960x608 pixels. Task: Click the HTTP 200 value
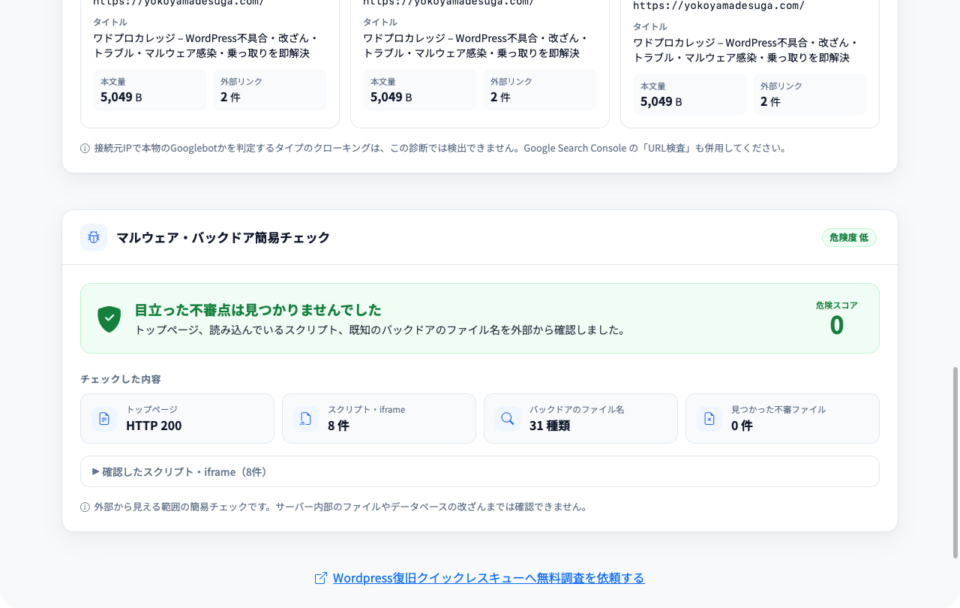click(154, 426)
